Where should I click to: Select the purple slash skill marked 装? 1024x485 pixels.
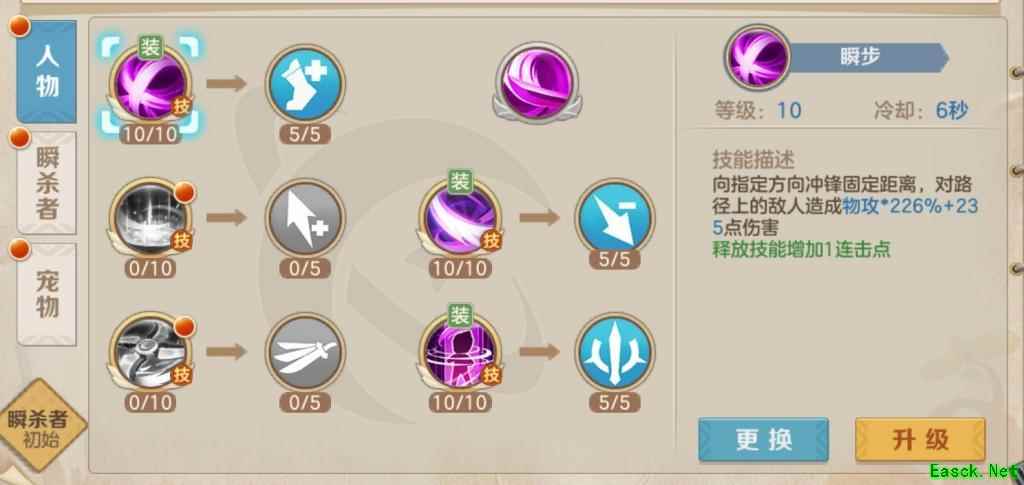[x=460, y=219]
